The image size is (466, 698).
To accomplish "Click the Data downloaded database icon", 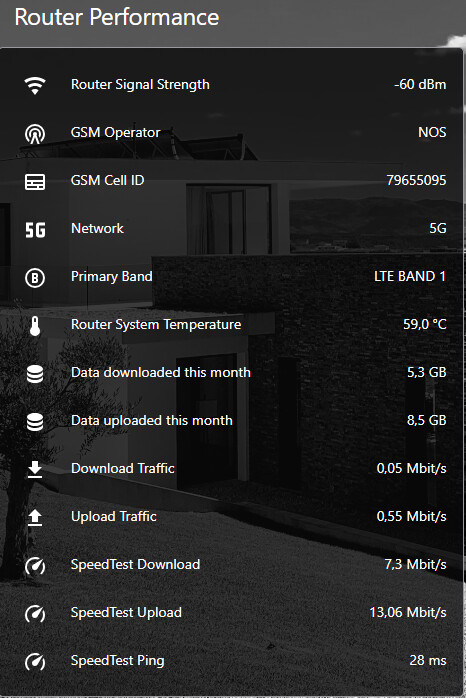I will click(x=35, y=374).
